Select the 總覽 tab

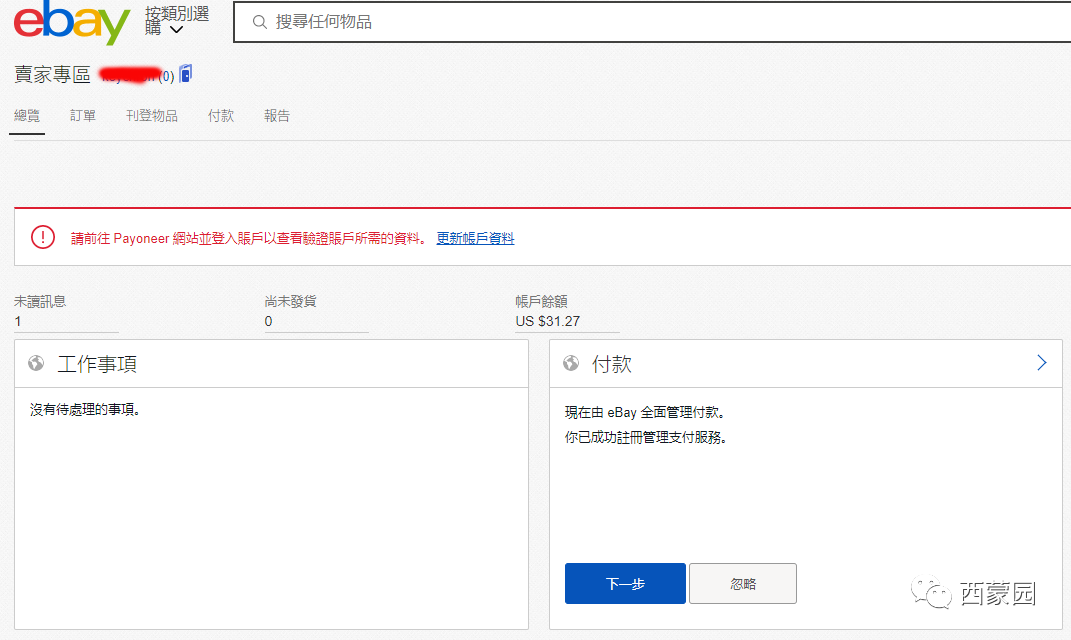pos(27,116)
